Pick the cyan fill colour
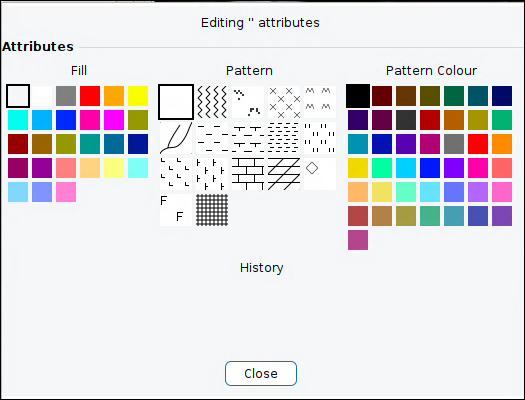Viewport: 525px width, 400px height. click(x=18, y=120)
